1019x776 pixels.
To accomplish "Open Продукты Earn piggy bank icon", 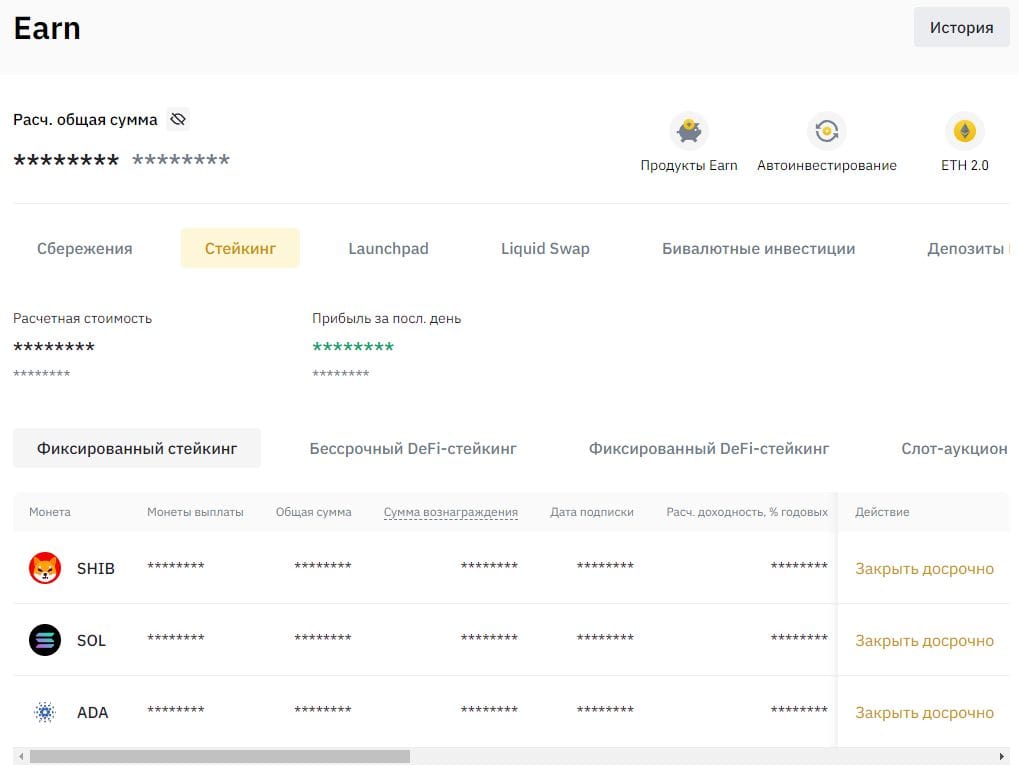I will (689, 131).
